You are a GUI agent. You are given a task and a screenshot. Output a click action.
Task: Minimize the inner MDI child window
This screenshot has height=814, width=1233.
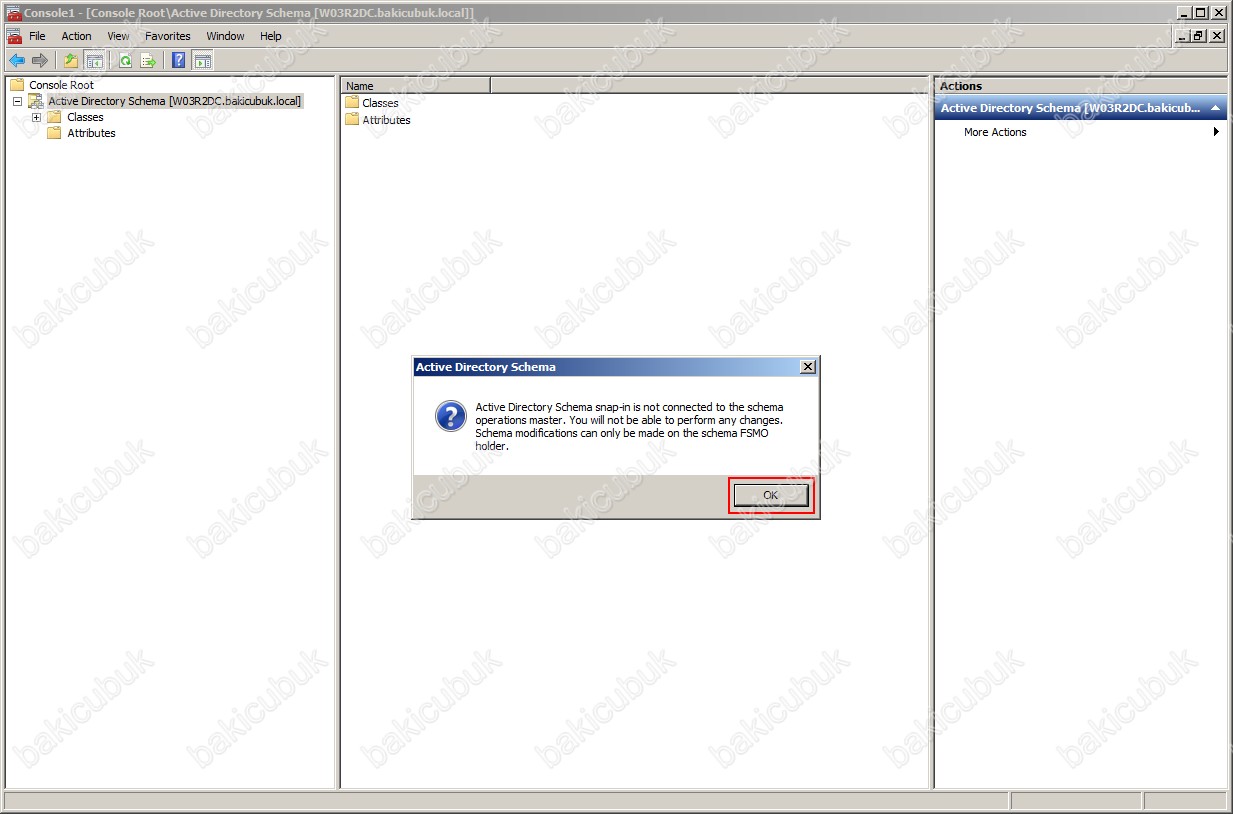(x=1183, y=36)
